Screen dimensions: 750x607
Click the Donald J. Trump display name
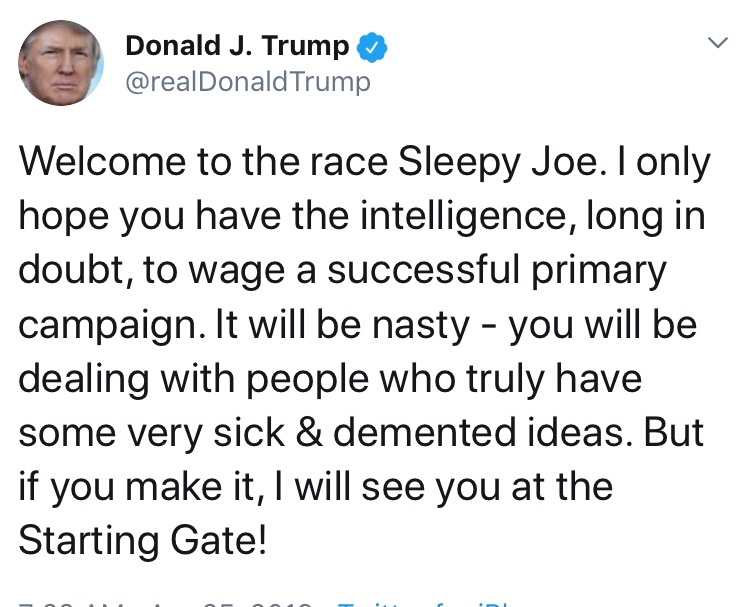point(237,46)
